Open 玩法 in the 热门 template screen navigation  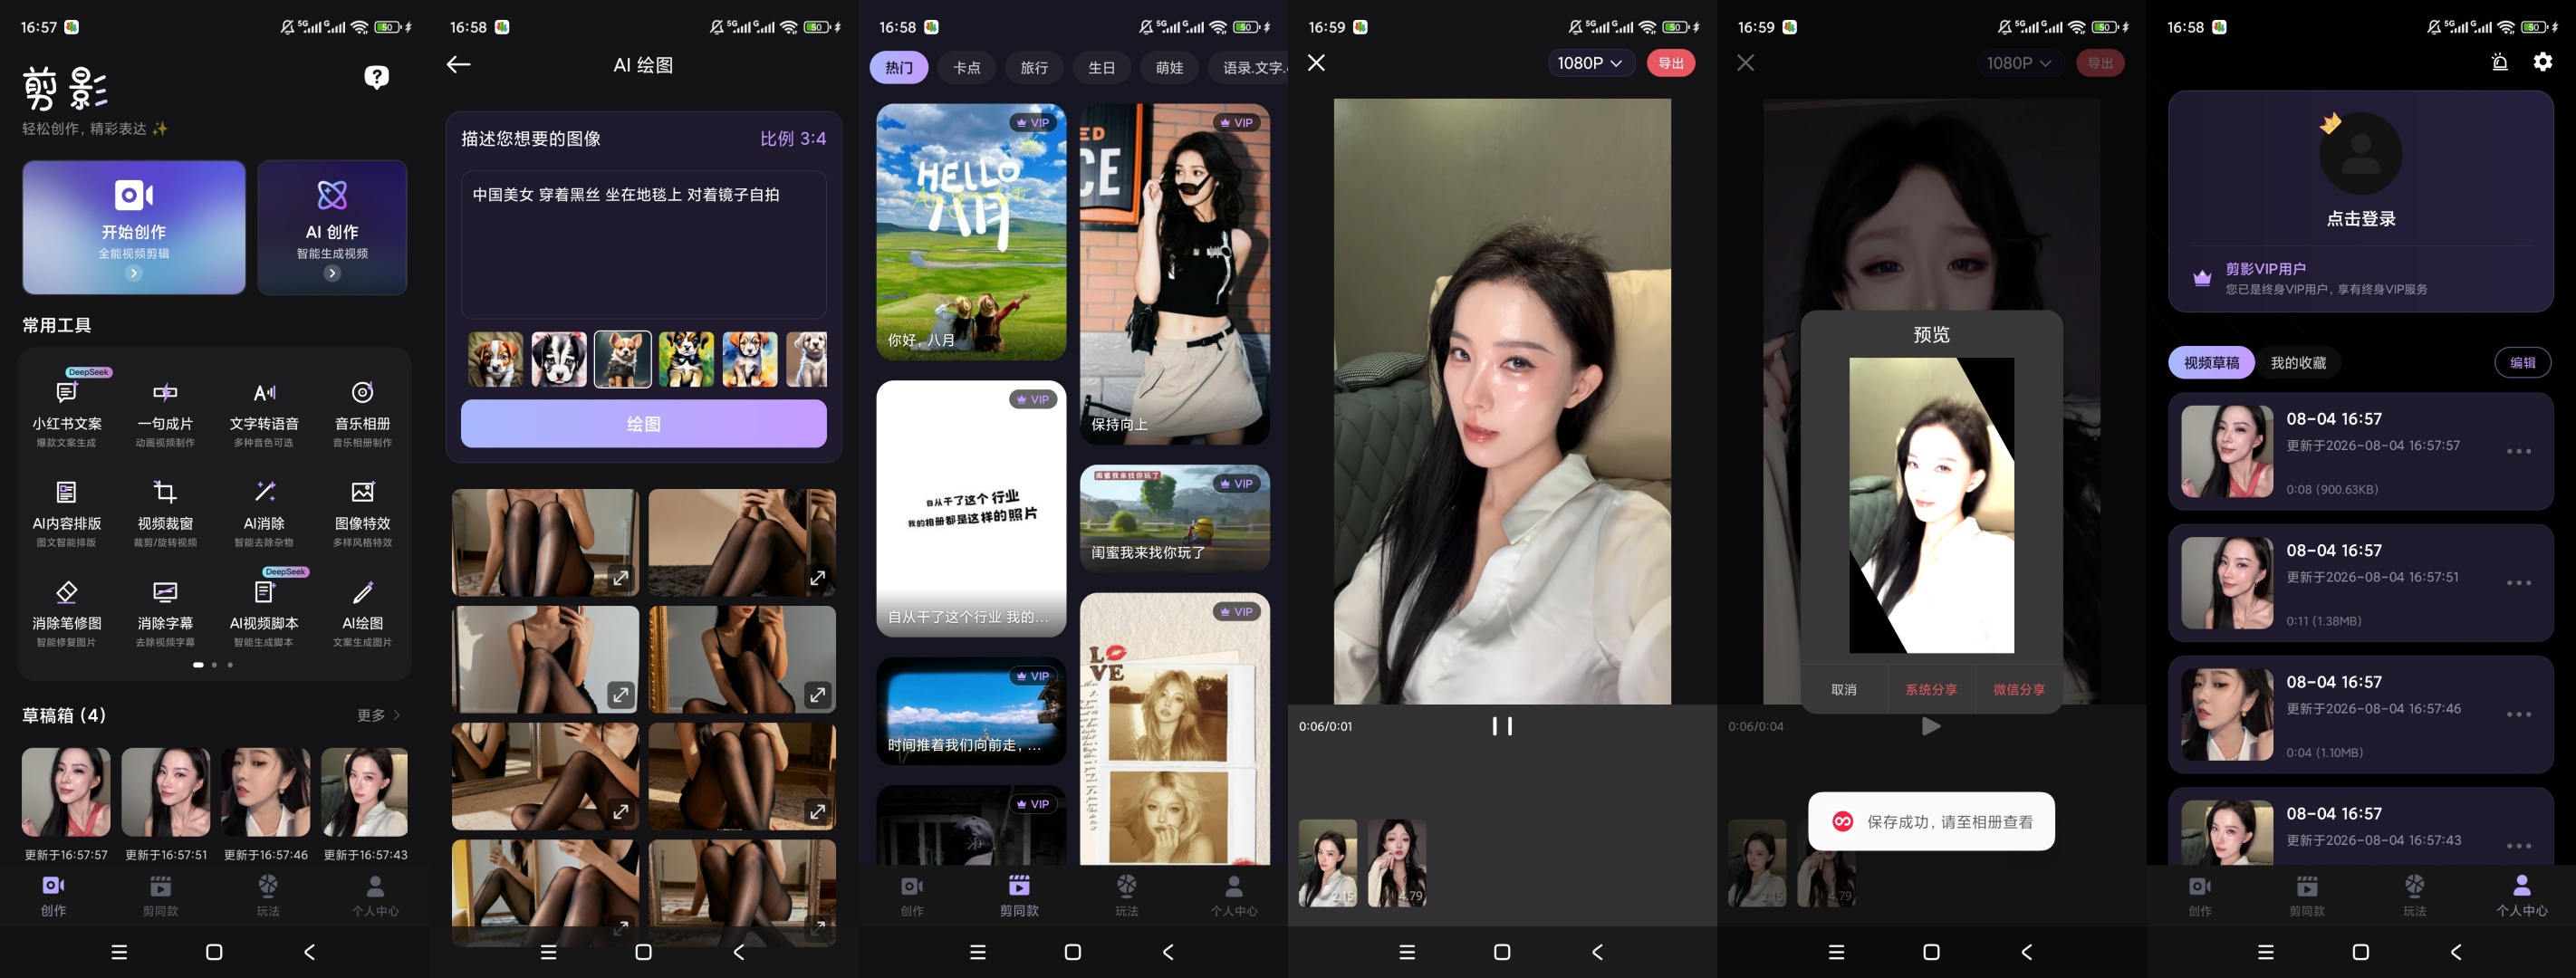(x=1127, y=896)
